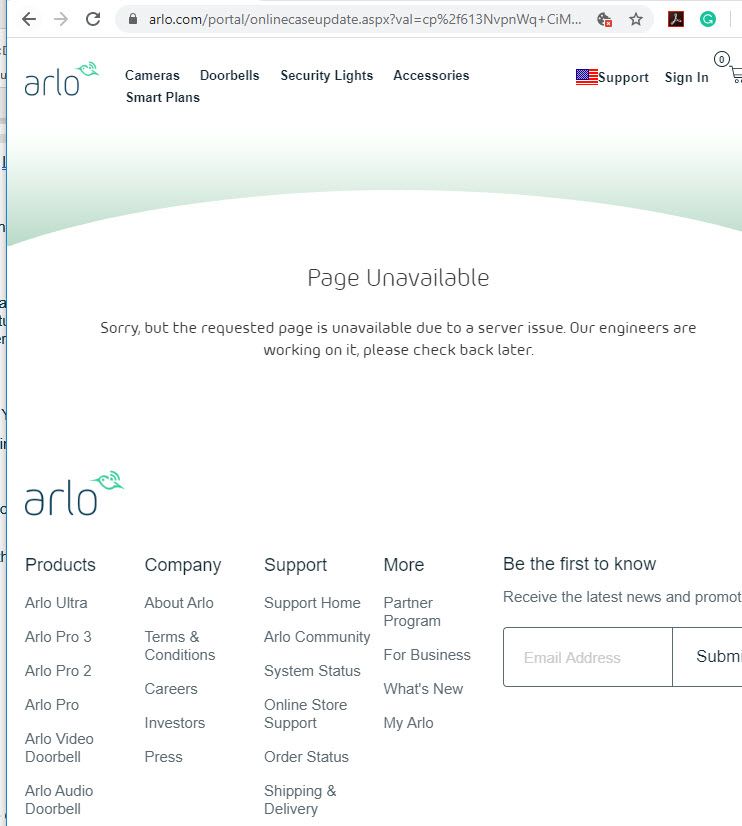This screenshot has height=826, width=742.
Task: Open the My Arlo link
Action: click(409, 723)
